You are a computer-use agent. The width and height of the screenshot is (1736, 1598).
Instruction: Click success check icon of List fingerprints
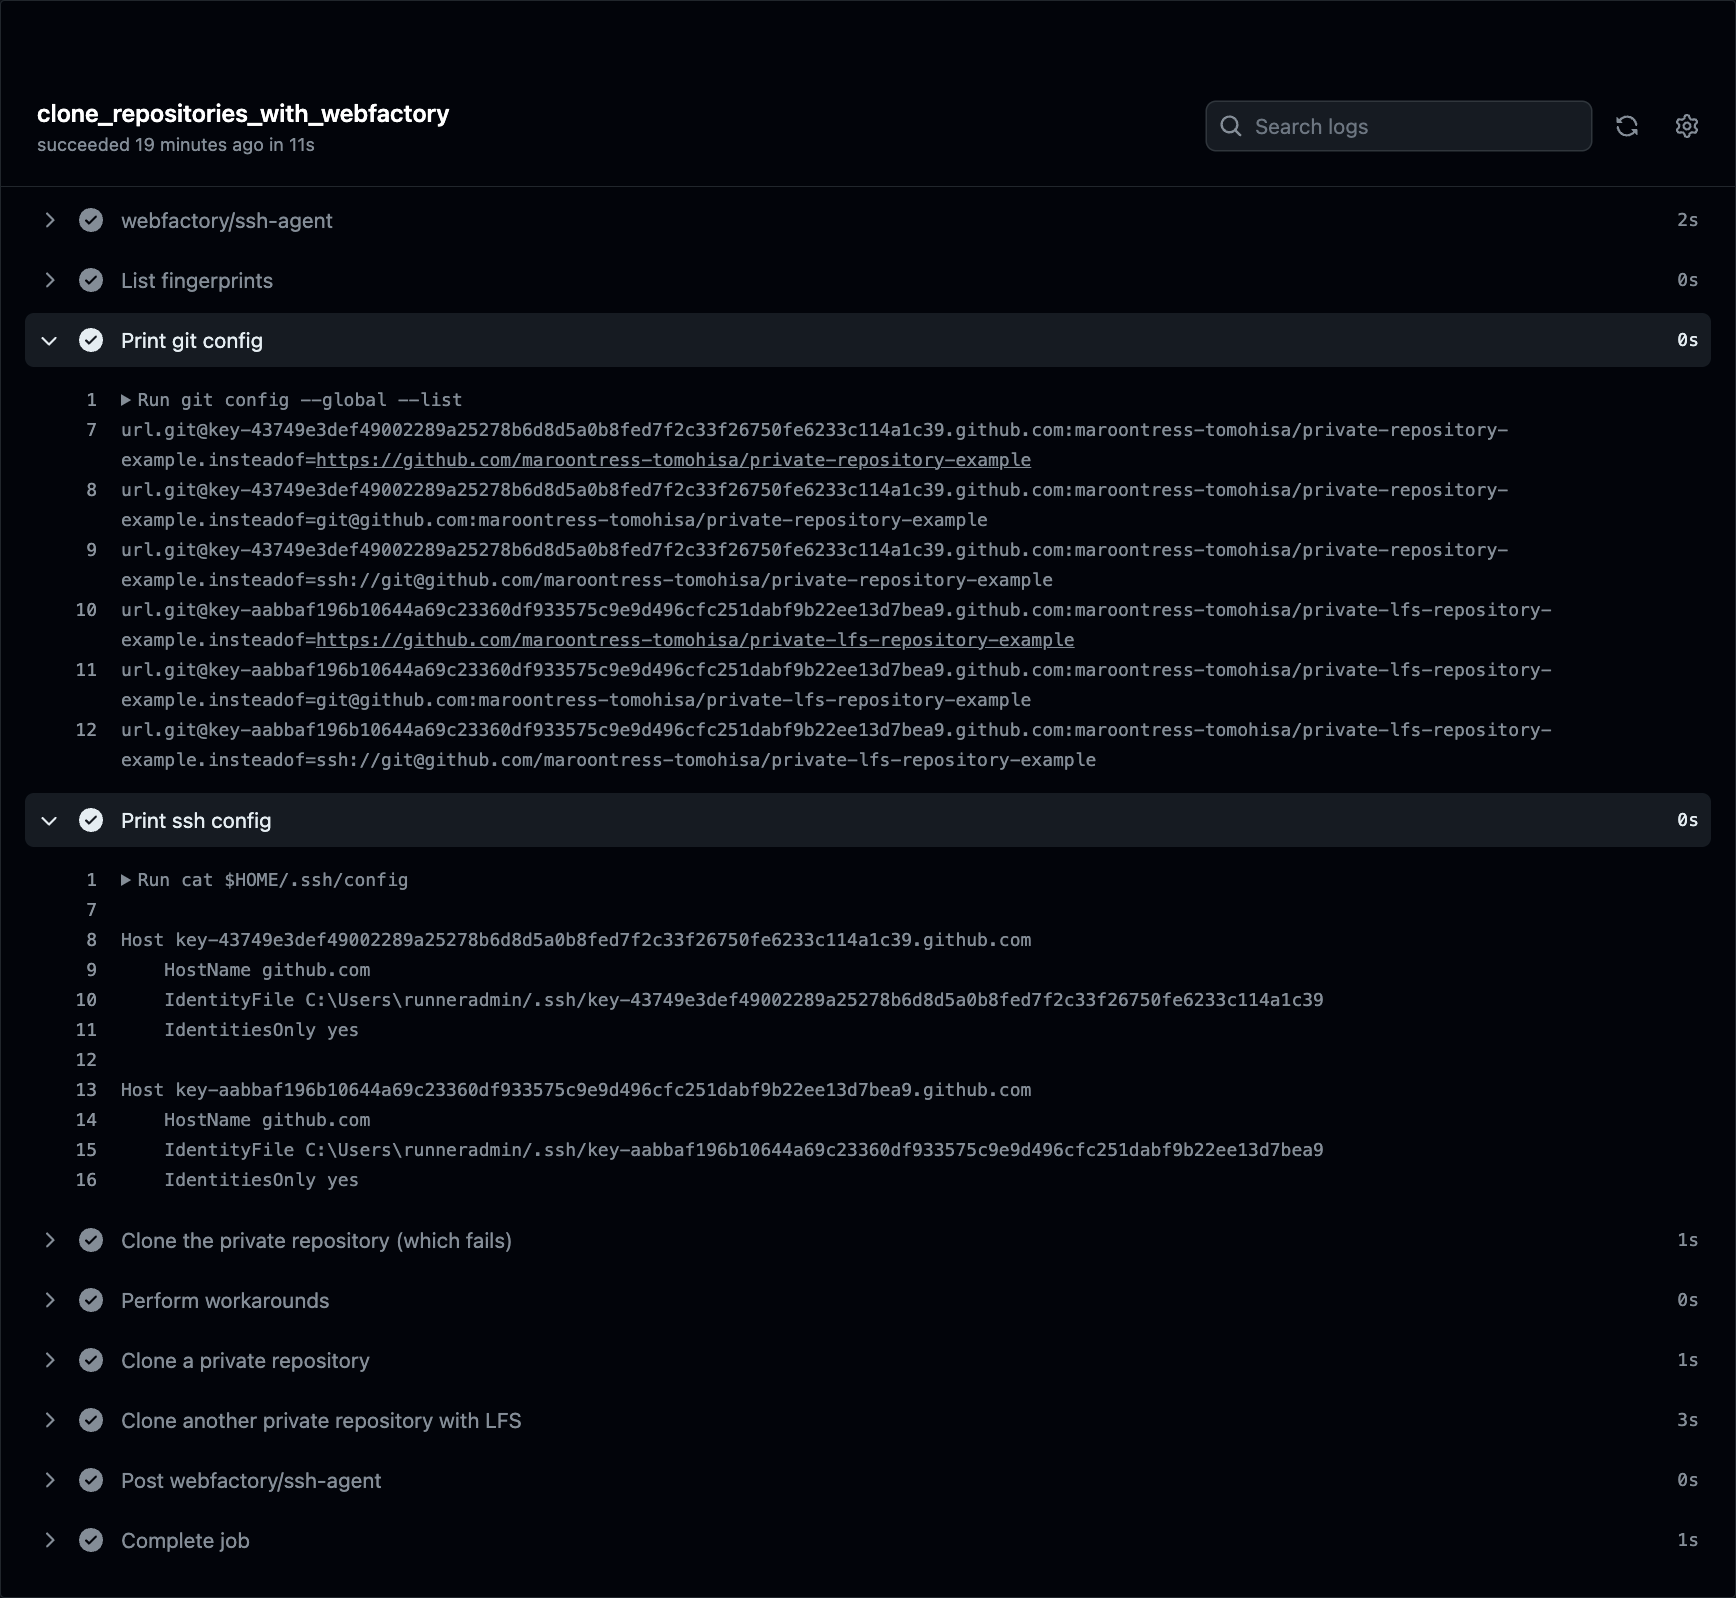(91, 280)
